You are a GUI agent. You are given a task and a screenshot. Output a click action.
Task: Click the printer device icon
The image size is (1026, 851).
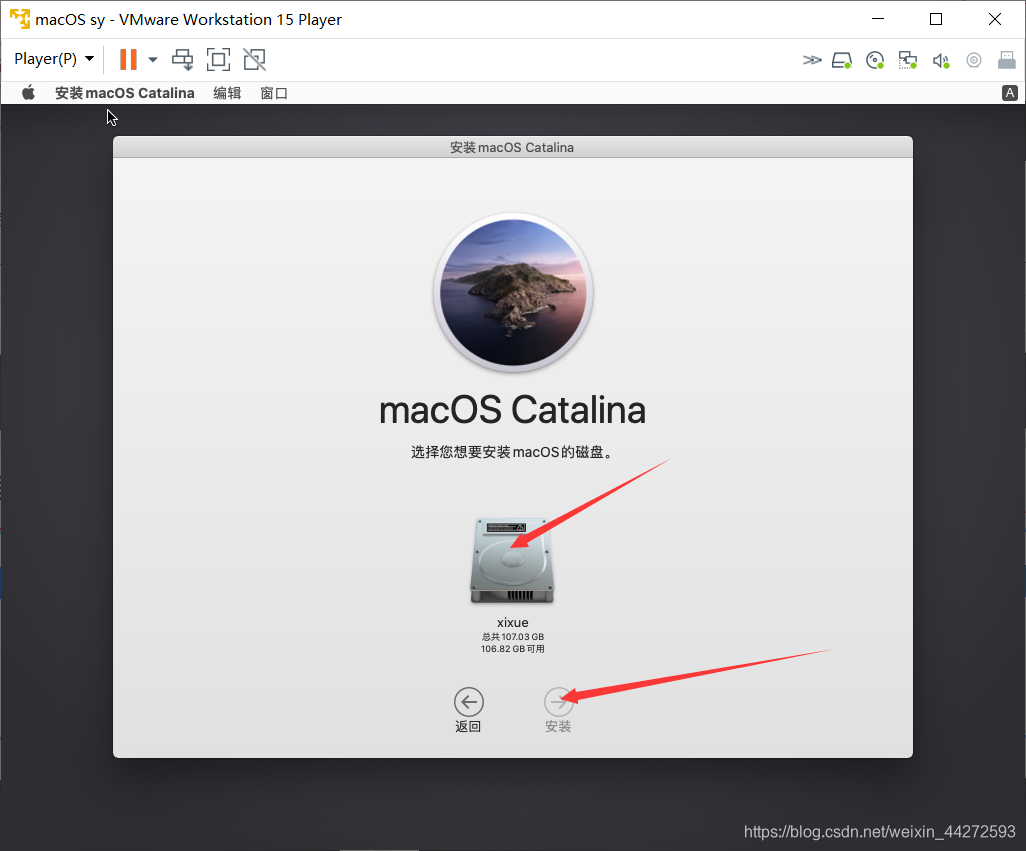[x=1007, y=60]
